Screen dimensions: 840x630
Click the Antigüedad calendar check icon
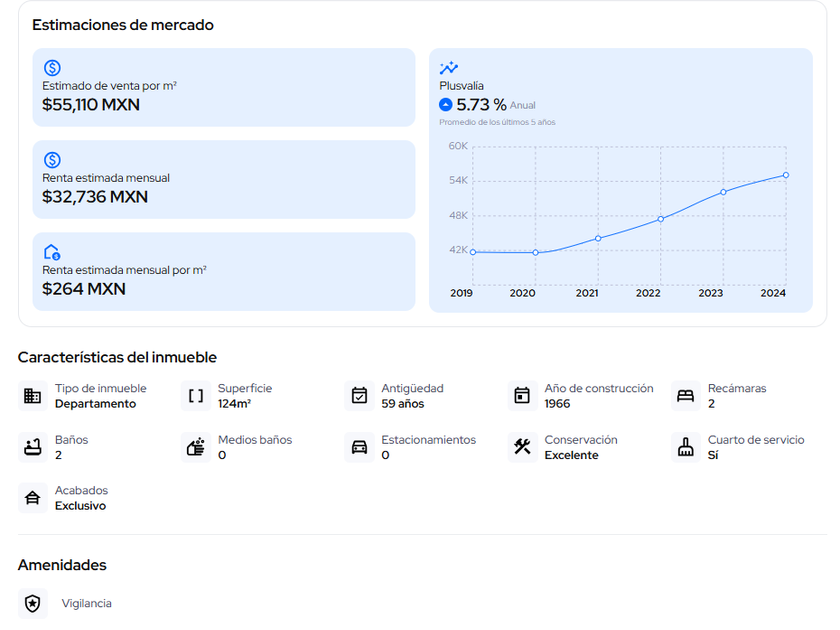coord(359,396)
